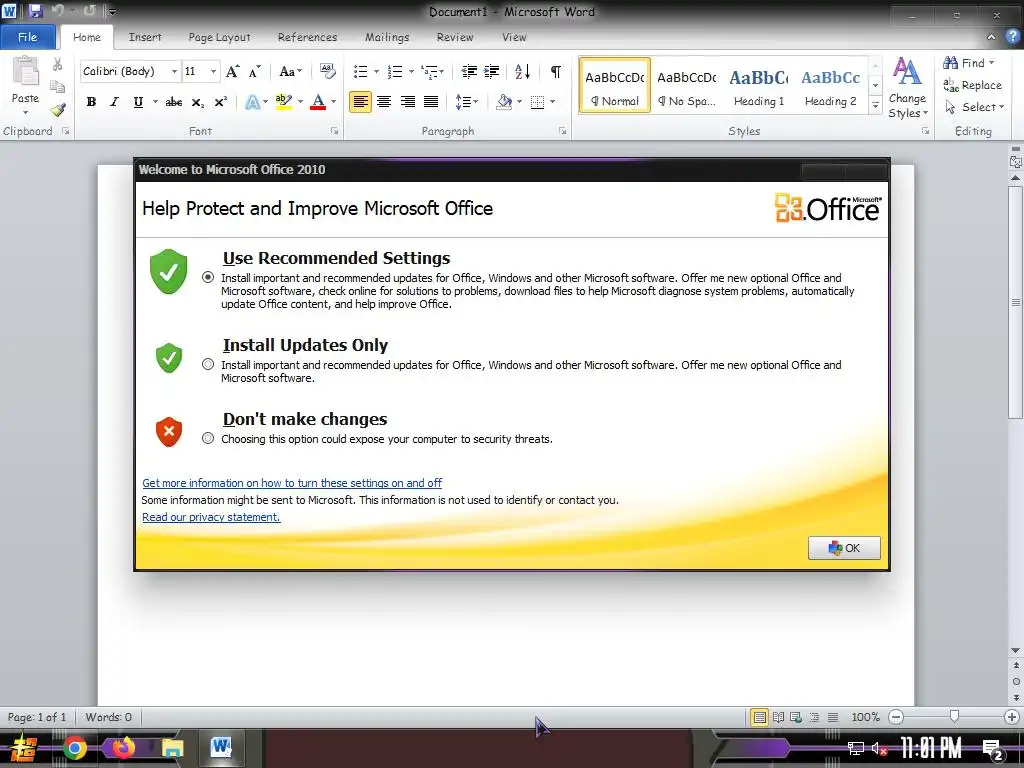Click the Replace button
Screen dimensions: 1024x768
pyautogui.click(x=972, y=85)
